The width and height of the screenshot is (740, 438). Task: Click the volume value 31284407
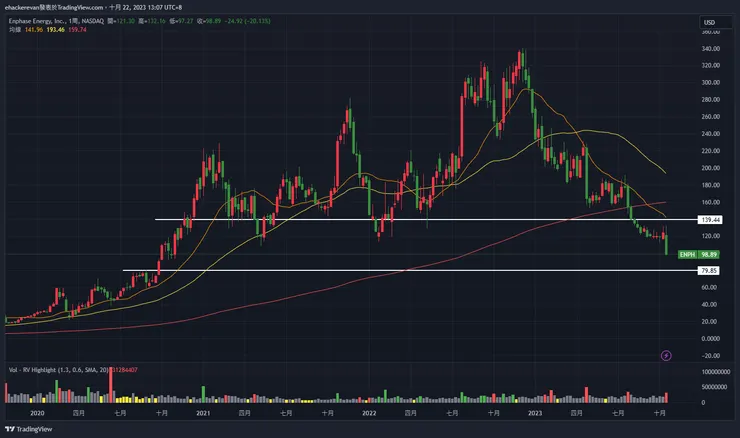pyautogui.click(x=125, y=370)
